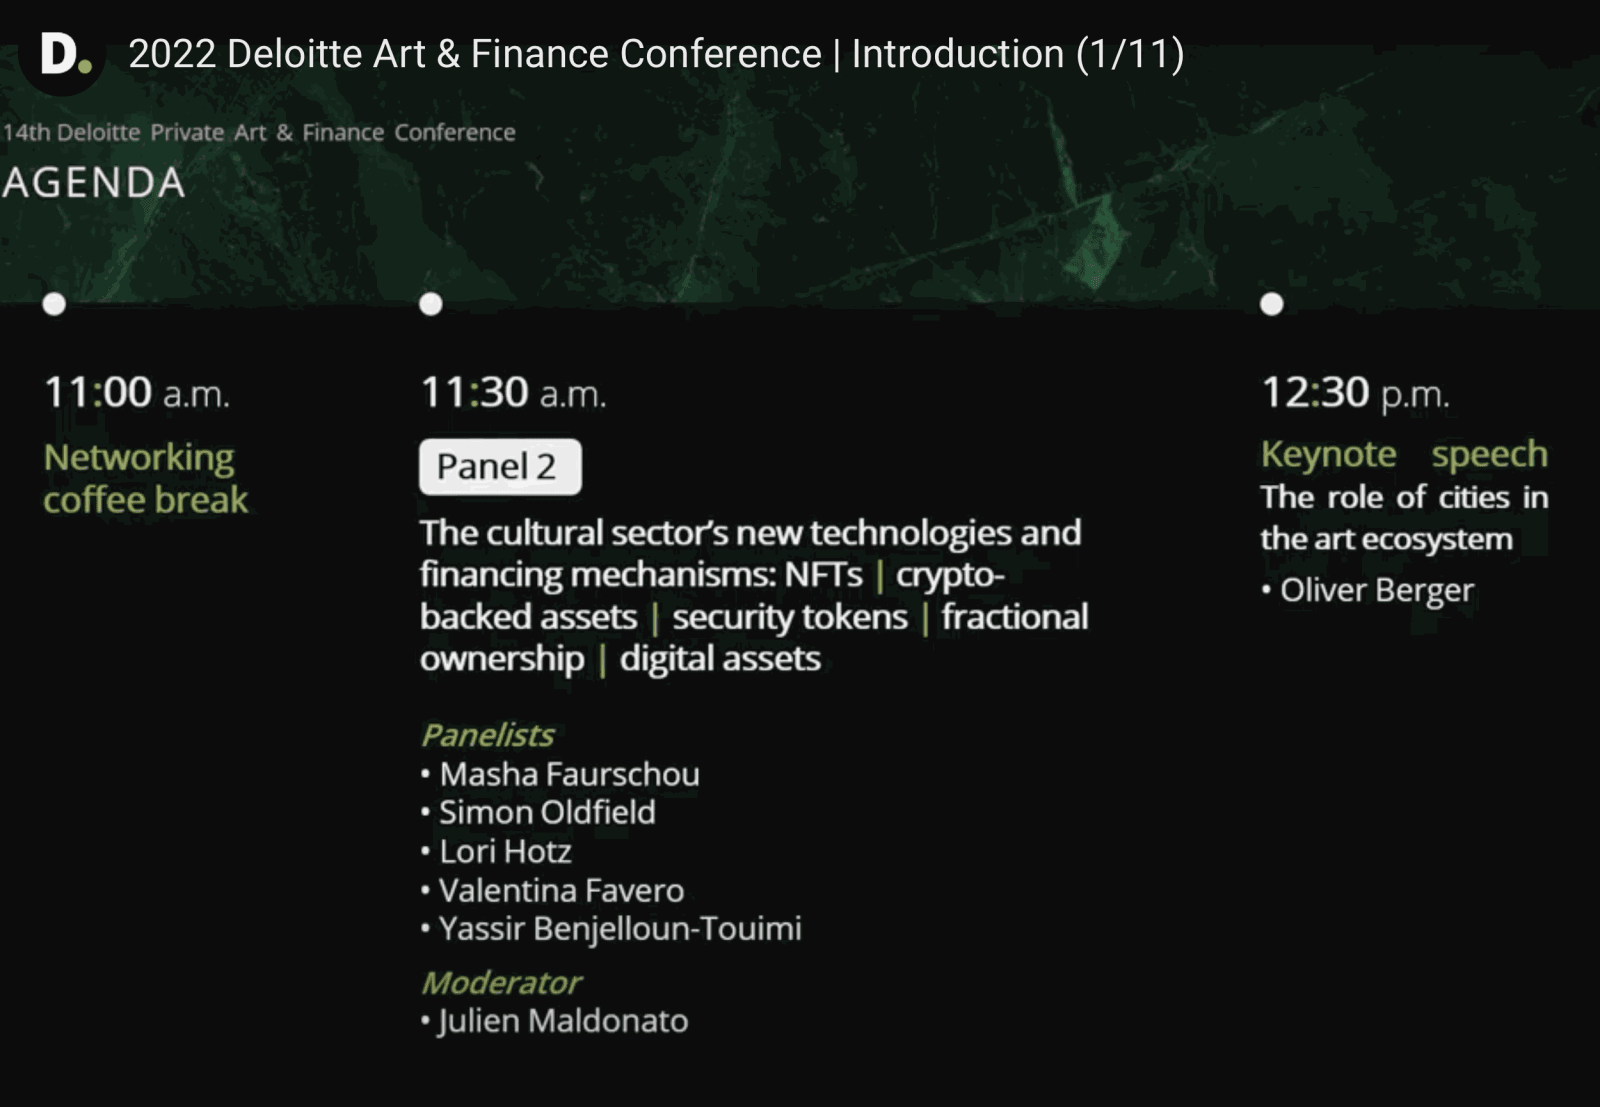Click the Moderator label

[x=501, y=983]
